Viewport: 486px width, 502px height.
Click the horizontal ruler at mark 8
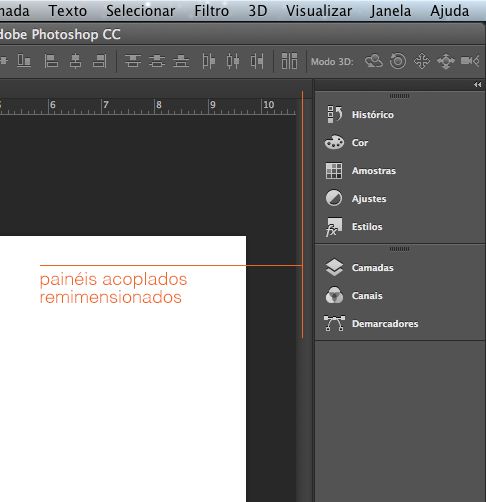(158, 106)
